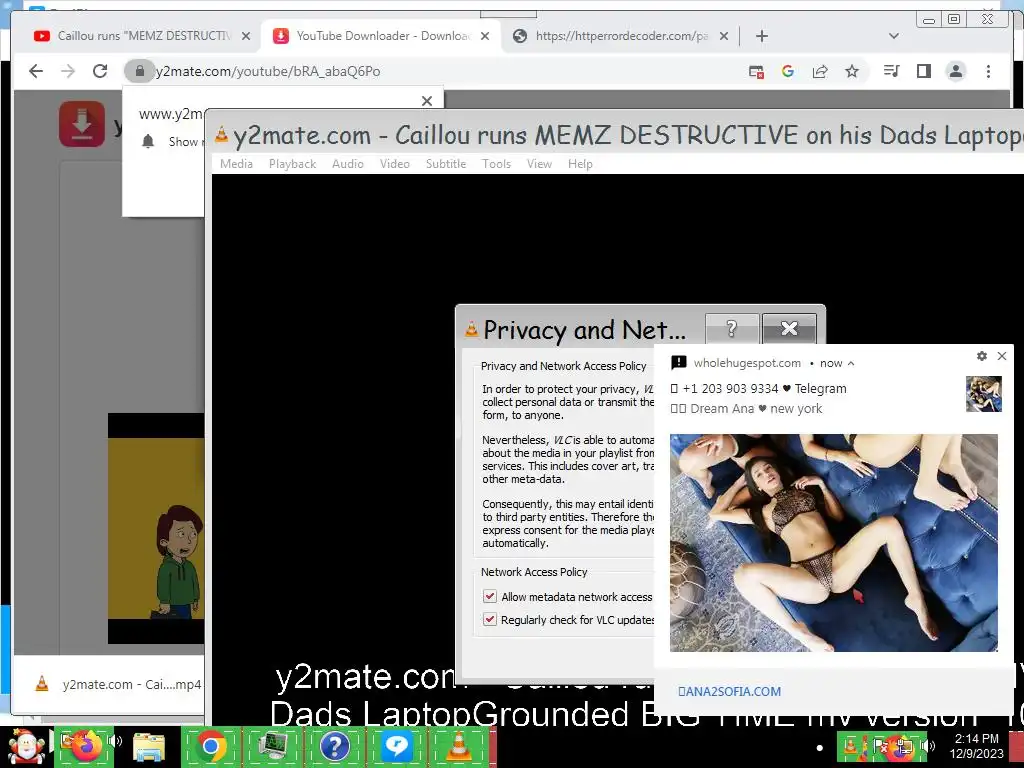Open wholehugespot notification settings gear

coord(982,356)
